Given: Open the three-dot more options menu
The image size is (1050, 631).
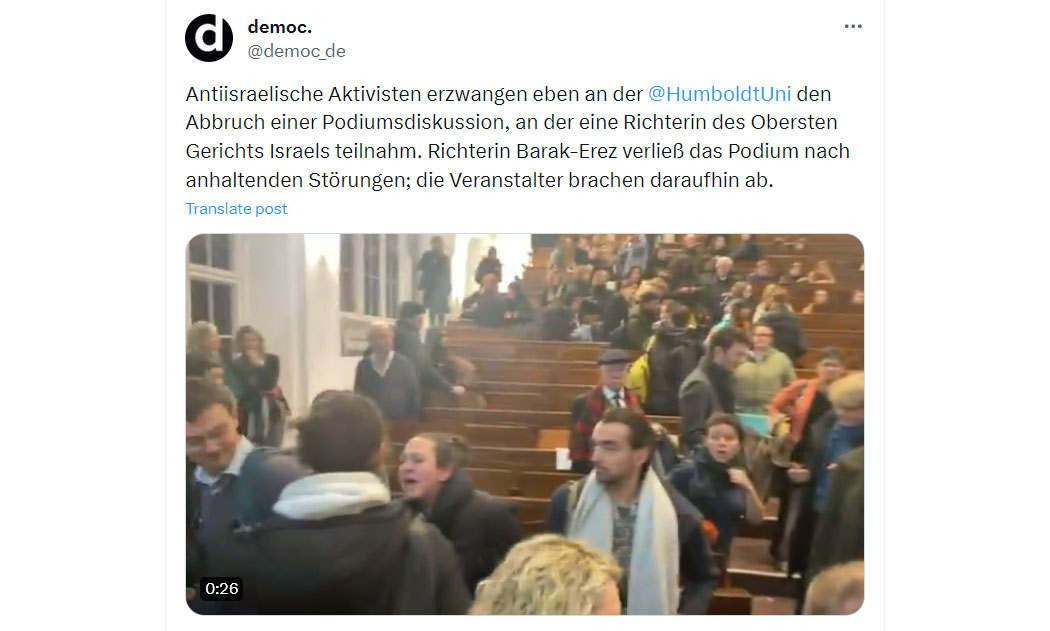Looking at the screenshot, I should click(x=852, y=27).
